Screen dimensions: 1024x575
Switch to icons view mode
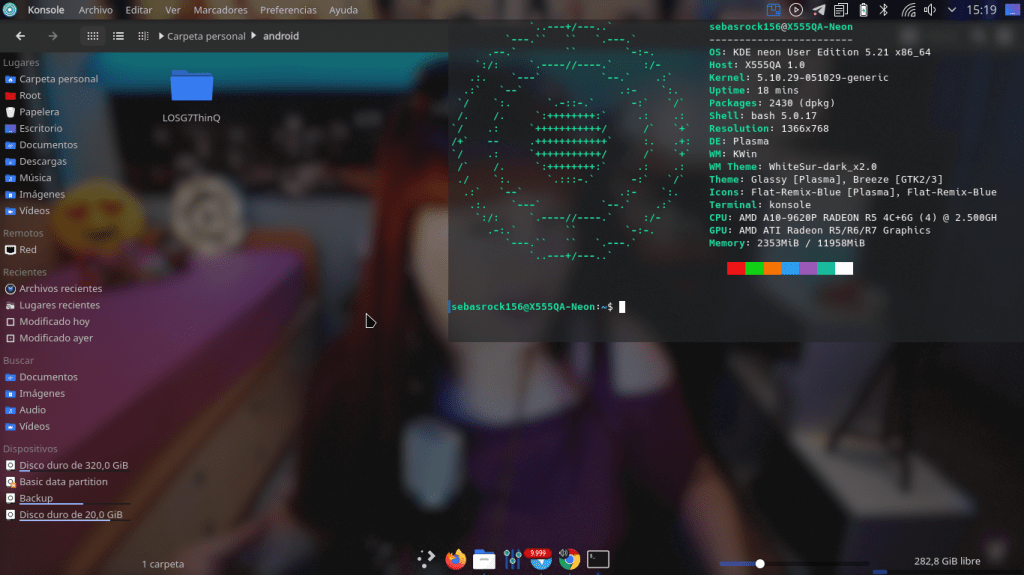click(93, 36)
